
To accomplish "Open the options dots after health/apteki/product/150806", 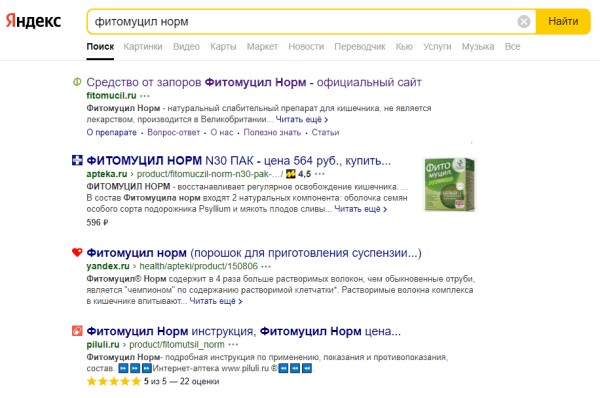I will tap(266, 266).
